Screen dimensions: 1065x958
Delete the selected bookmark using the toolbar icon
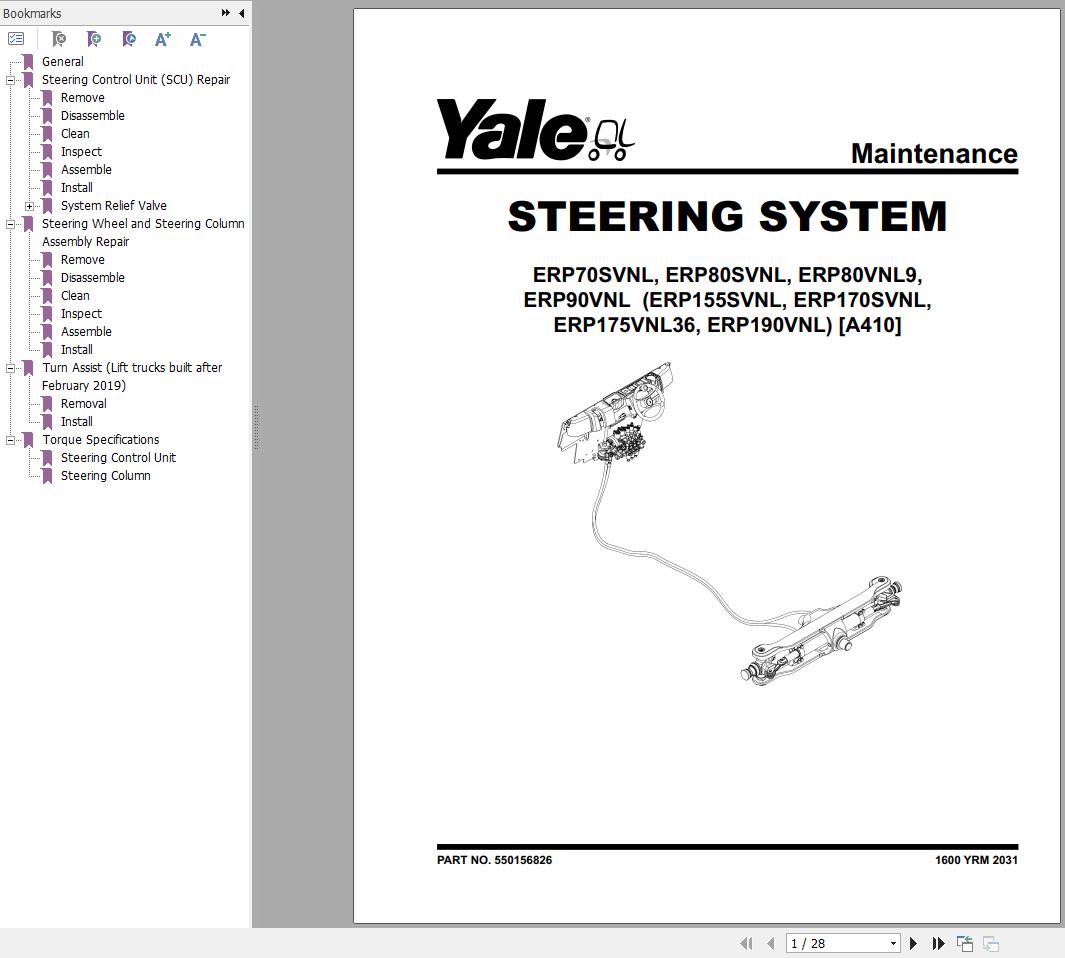click(58, 38)
